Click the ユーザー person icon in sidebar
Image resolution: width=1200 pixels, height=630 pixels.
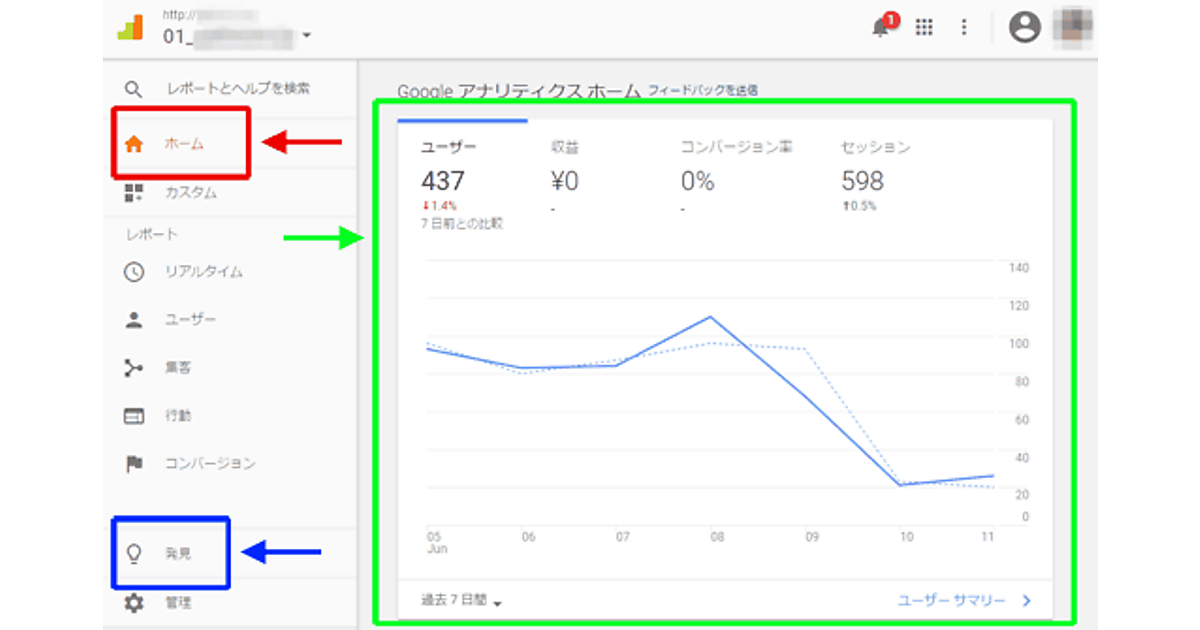(x=134, y=320)
